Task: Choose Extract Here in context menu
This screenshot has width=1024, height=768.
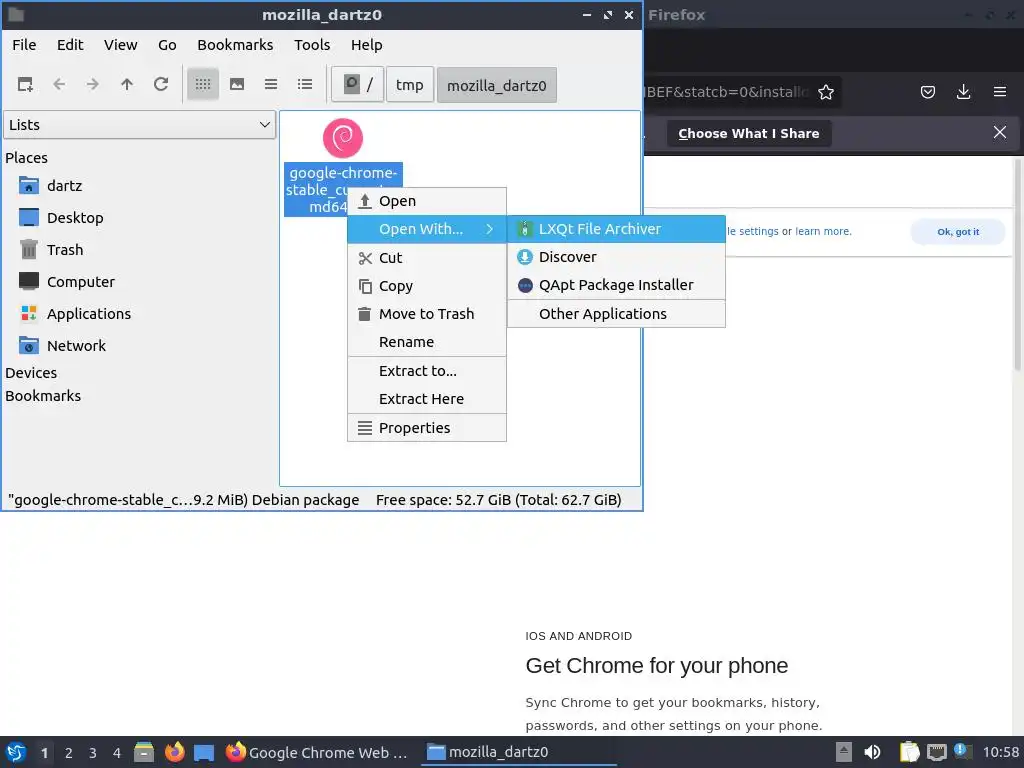Action: [427, 399]
